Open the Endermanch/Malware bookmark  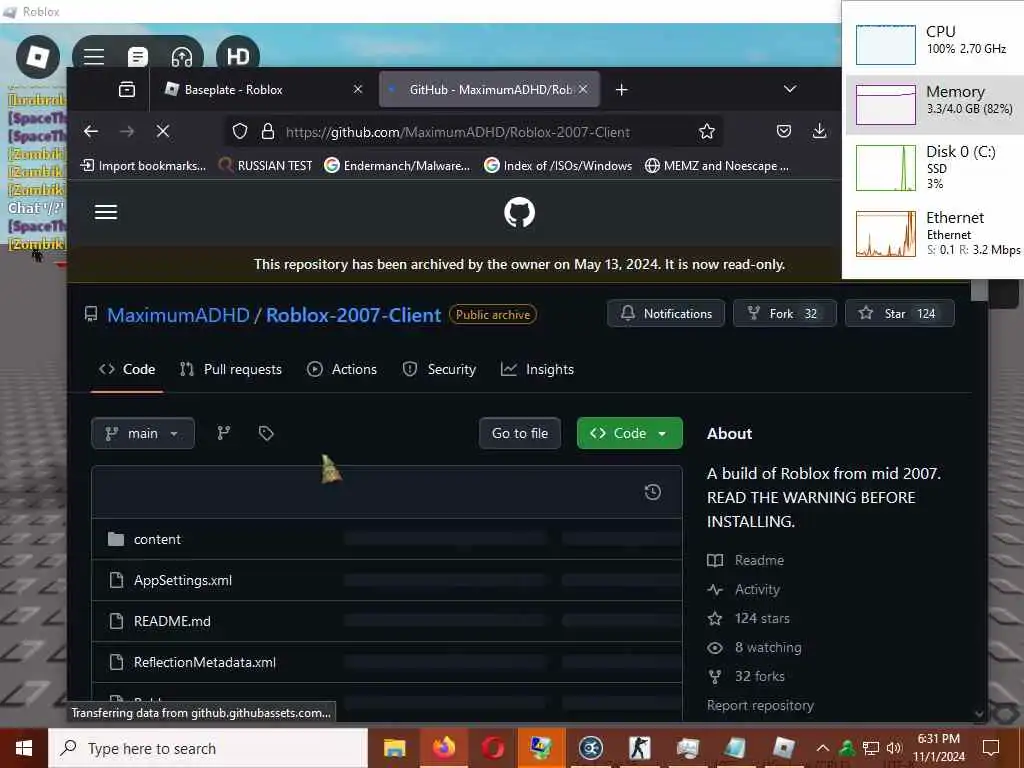397,166
